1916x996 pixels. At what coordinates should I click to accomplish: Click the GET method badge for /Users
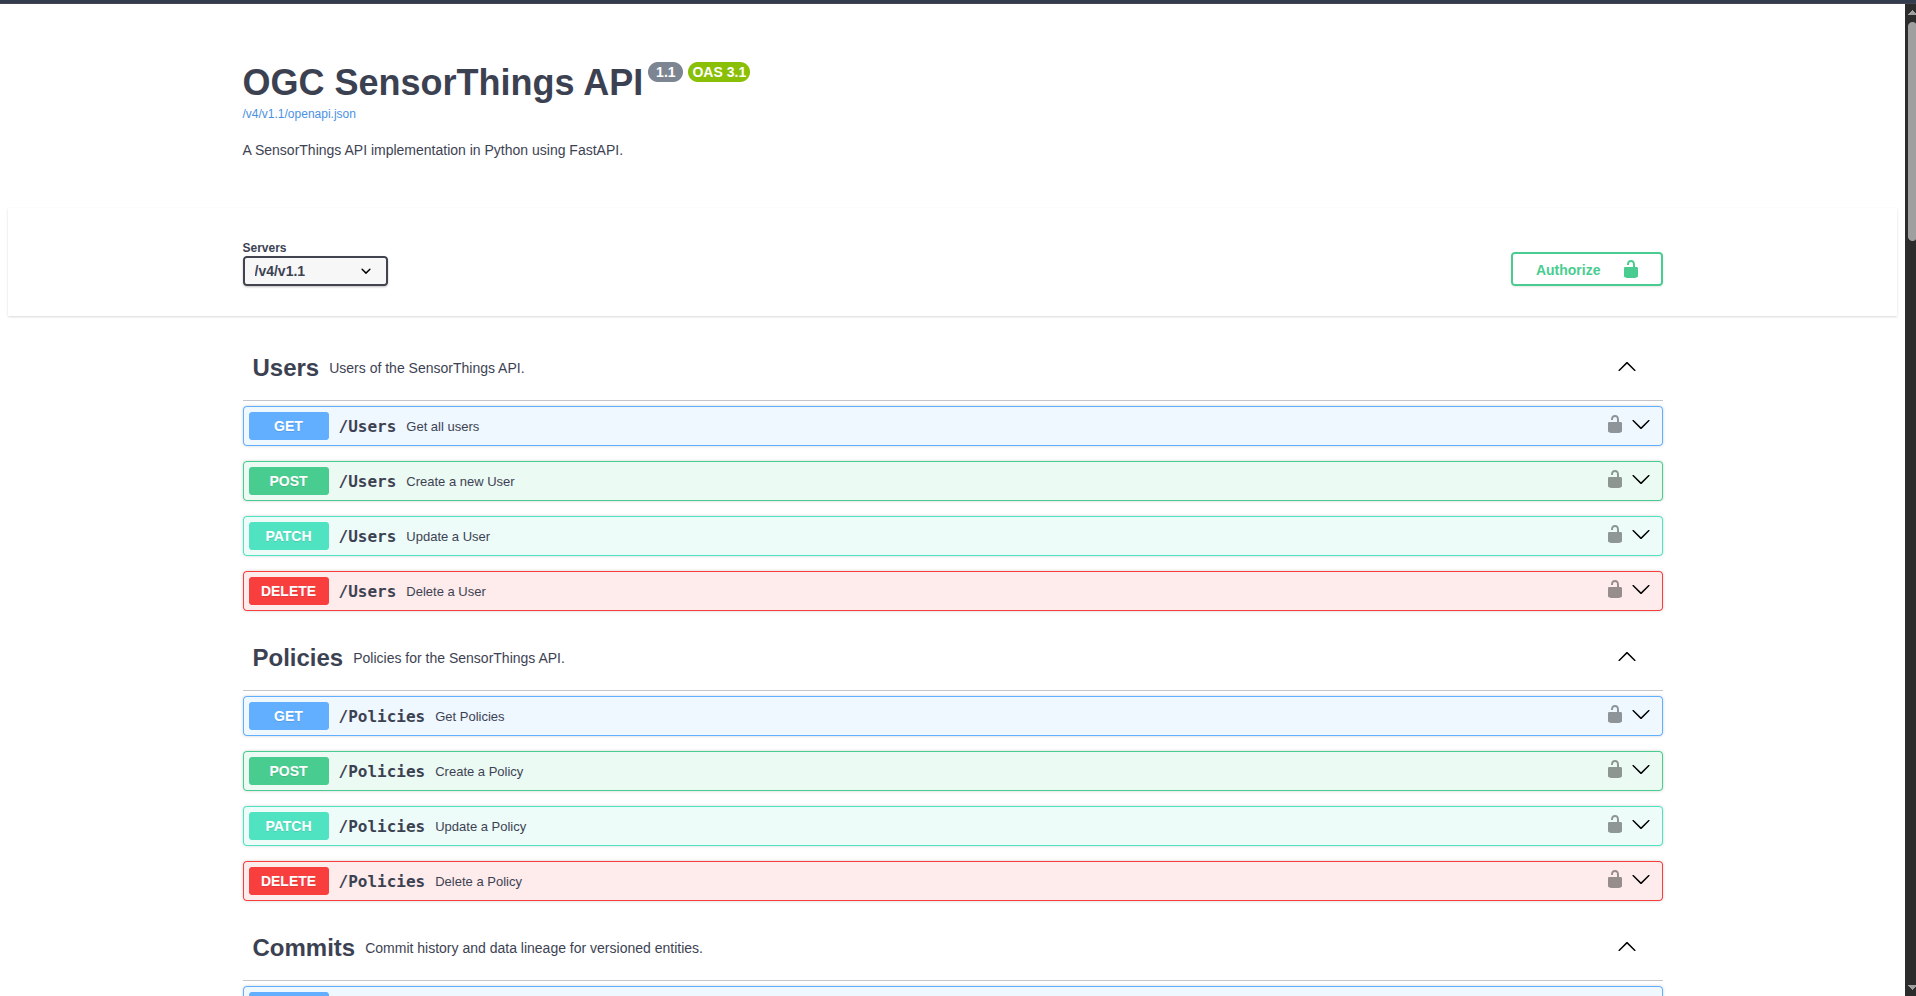pyautogui.click(x=288, y=426)
